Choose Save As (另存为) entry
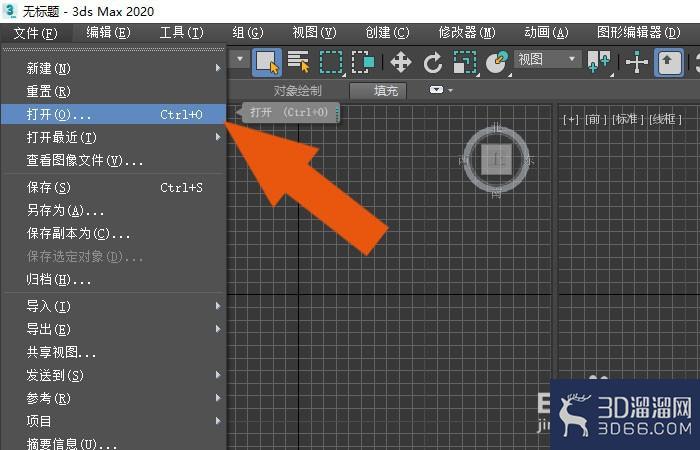The height and width of the screenshot is (450, 700). pyautogui.click(x=113, y=210)
